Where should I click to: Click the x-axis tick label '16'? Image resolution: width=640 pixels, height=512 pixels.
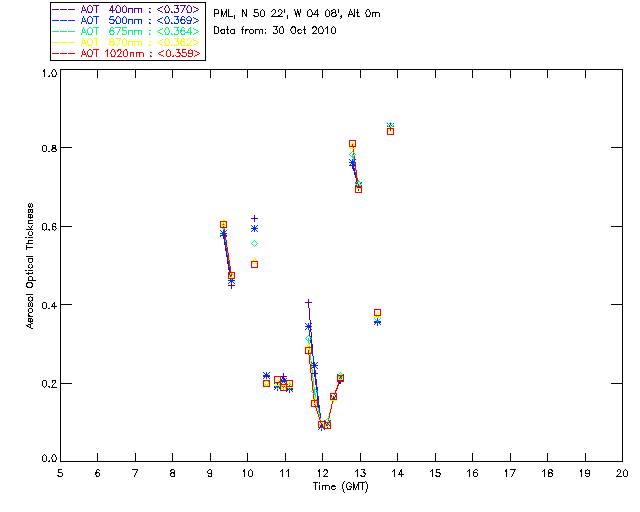(473, 473)
